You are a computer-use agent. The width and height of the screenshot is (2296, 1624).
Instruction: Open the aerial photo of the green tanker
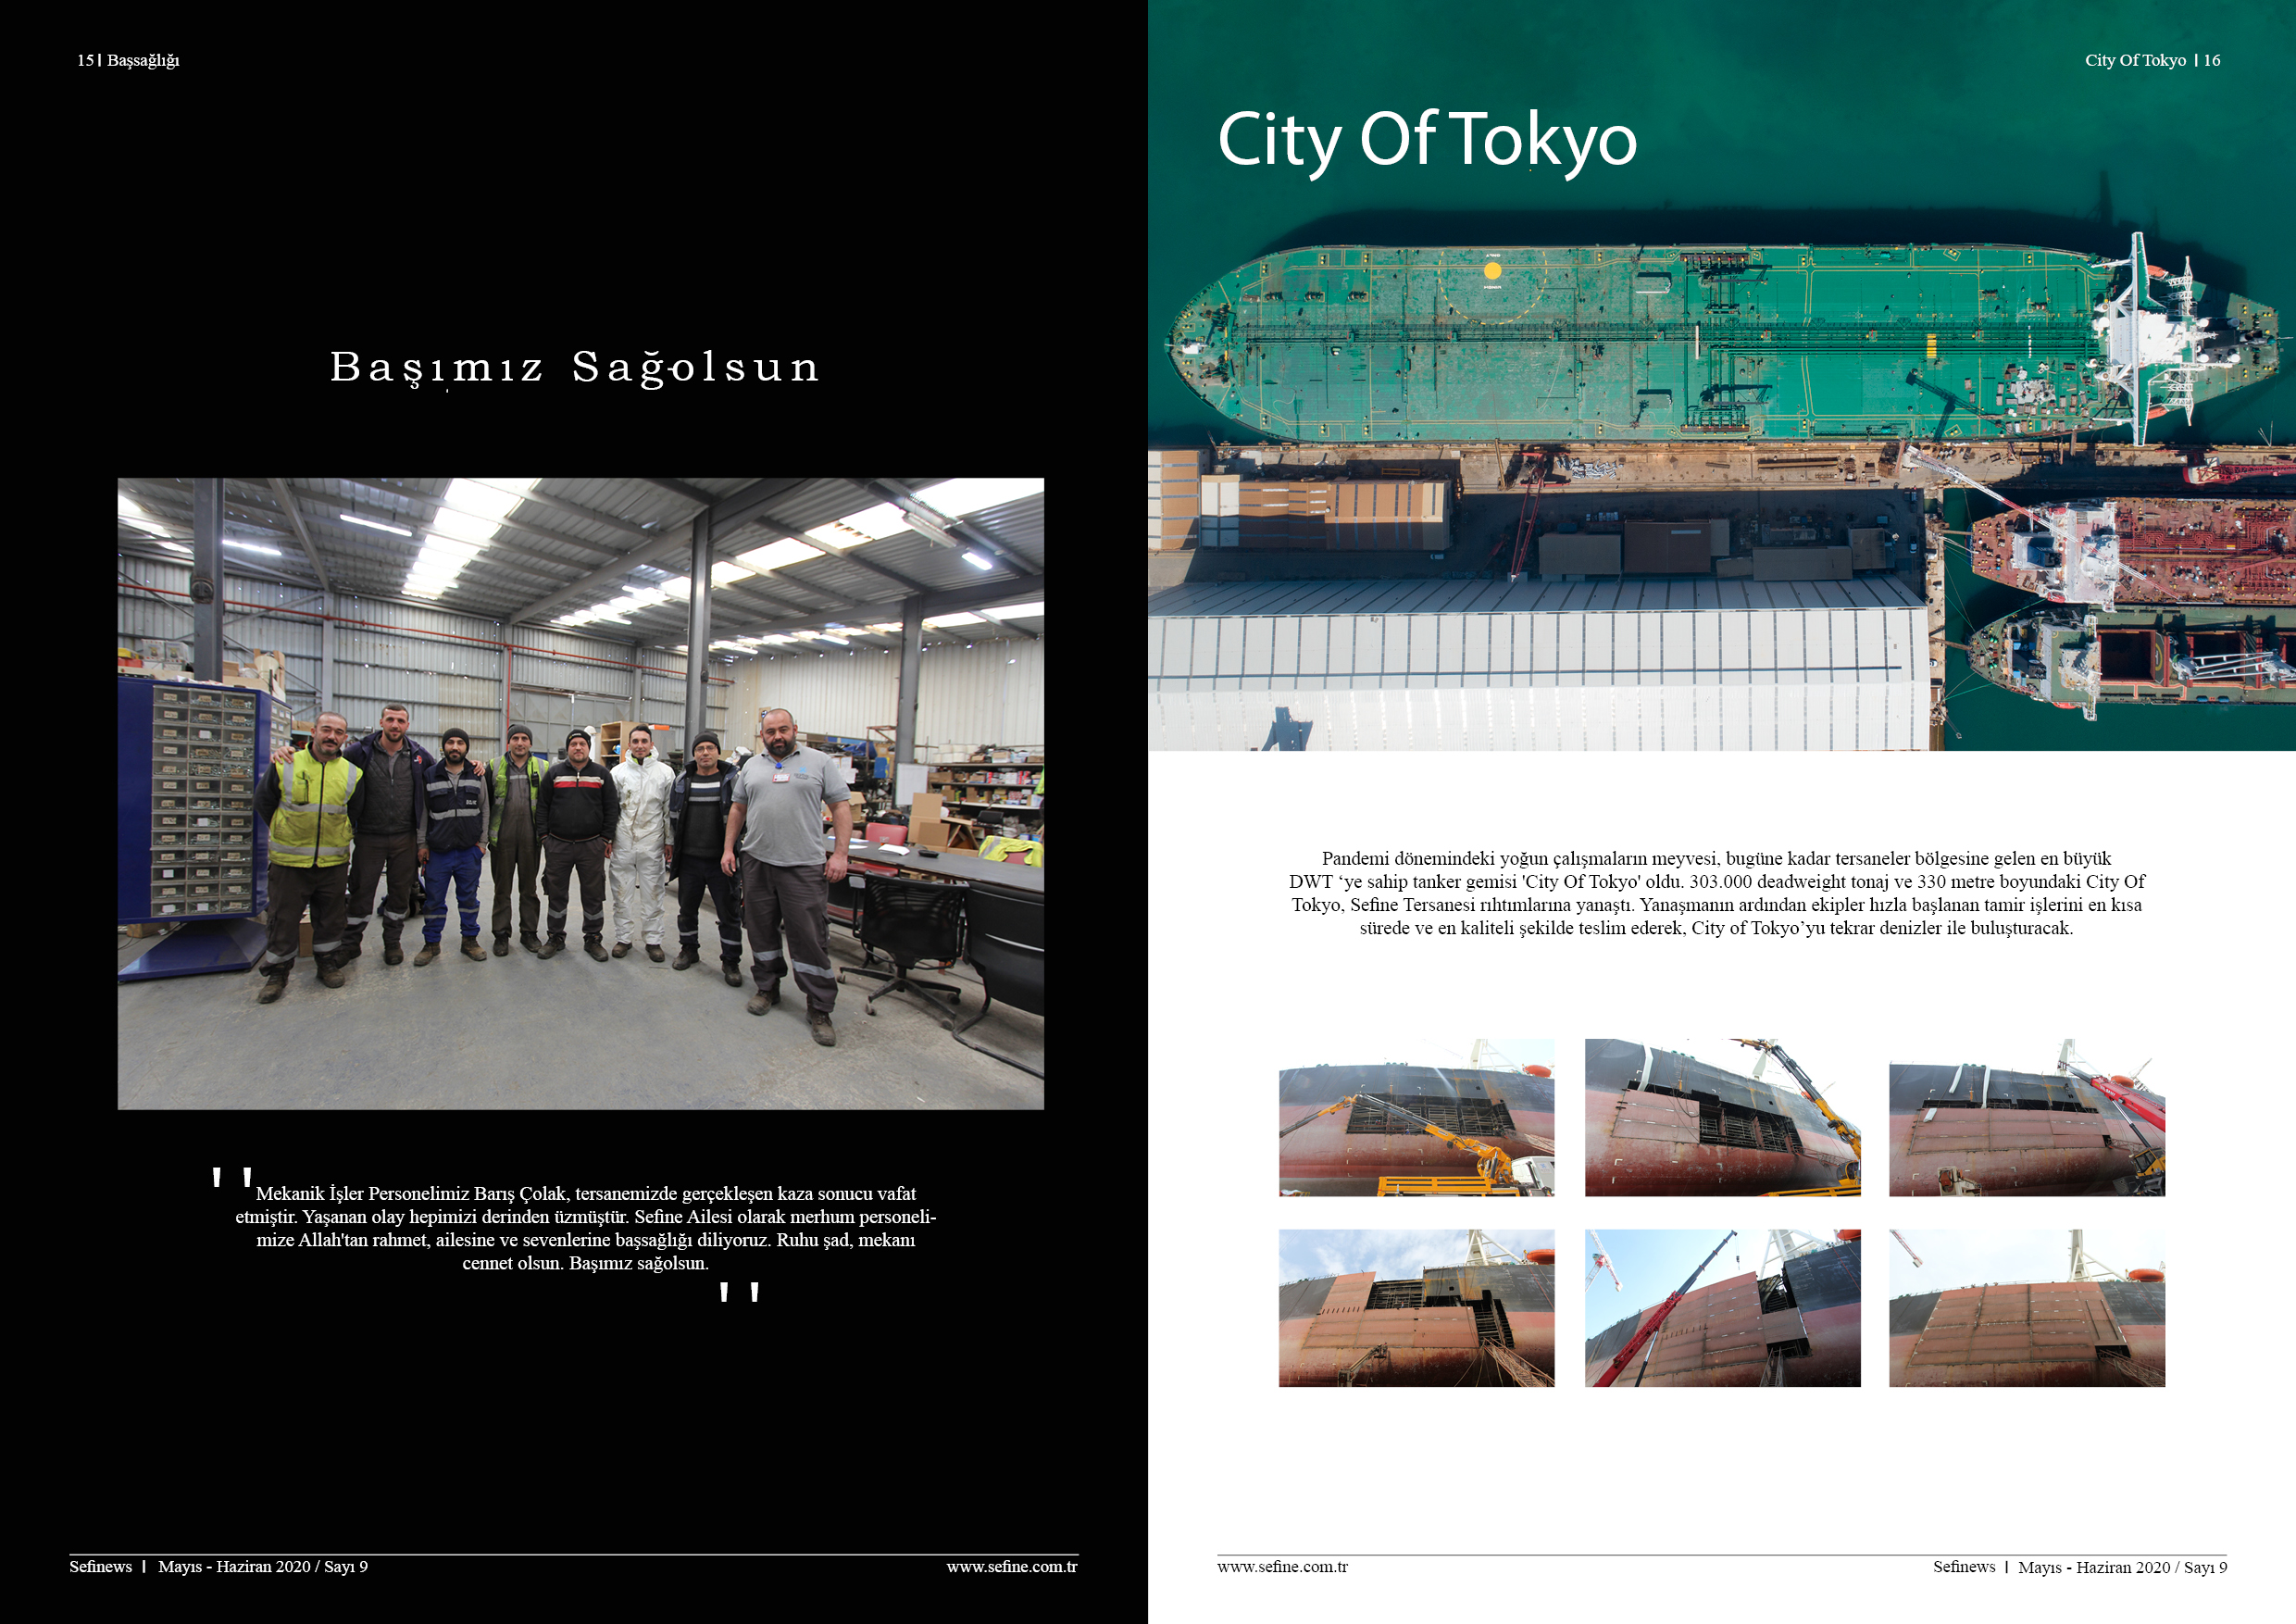coord(1722,375)
